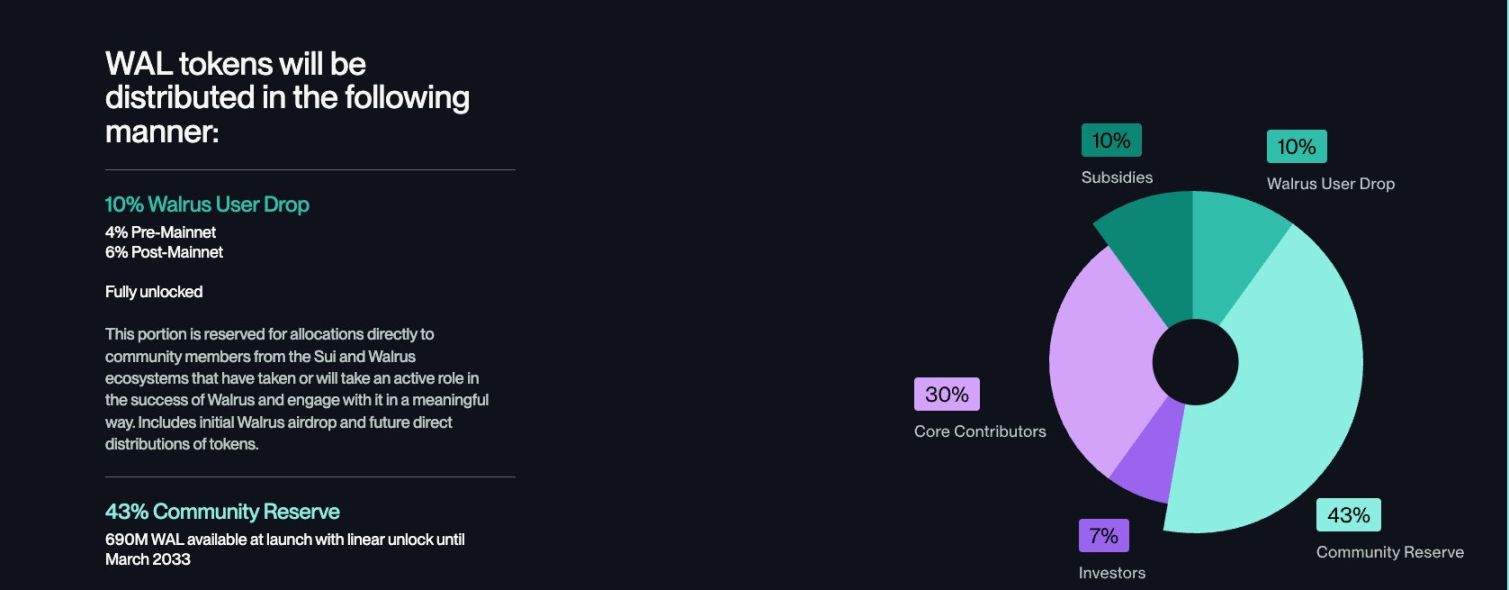Click the 7% badge above Investors
1509x590 pixels.
tap(1104, 535)
